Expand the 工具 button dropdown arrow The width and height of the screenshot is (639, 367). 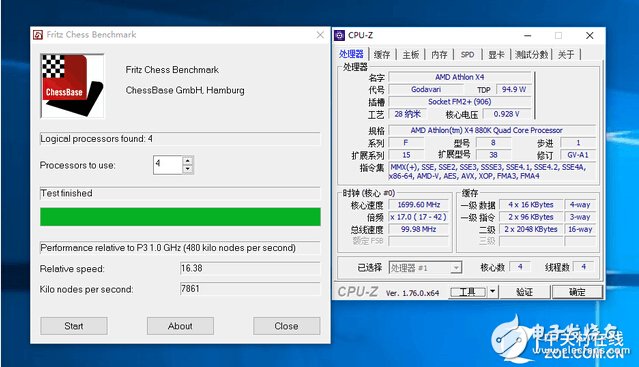click(493, 292)
